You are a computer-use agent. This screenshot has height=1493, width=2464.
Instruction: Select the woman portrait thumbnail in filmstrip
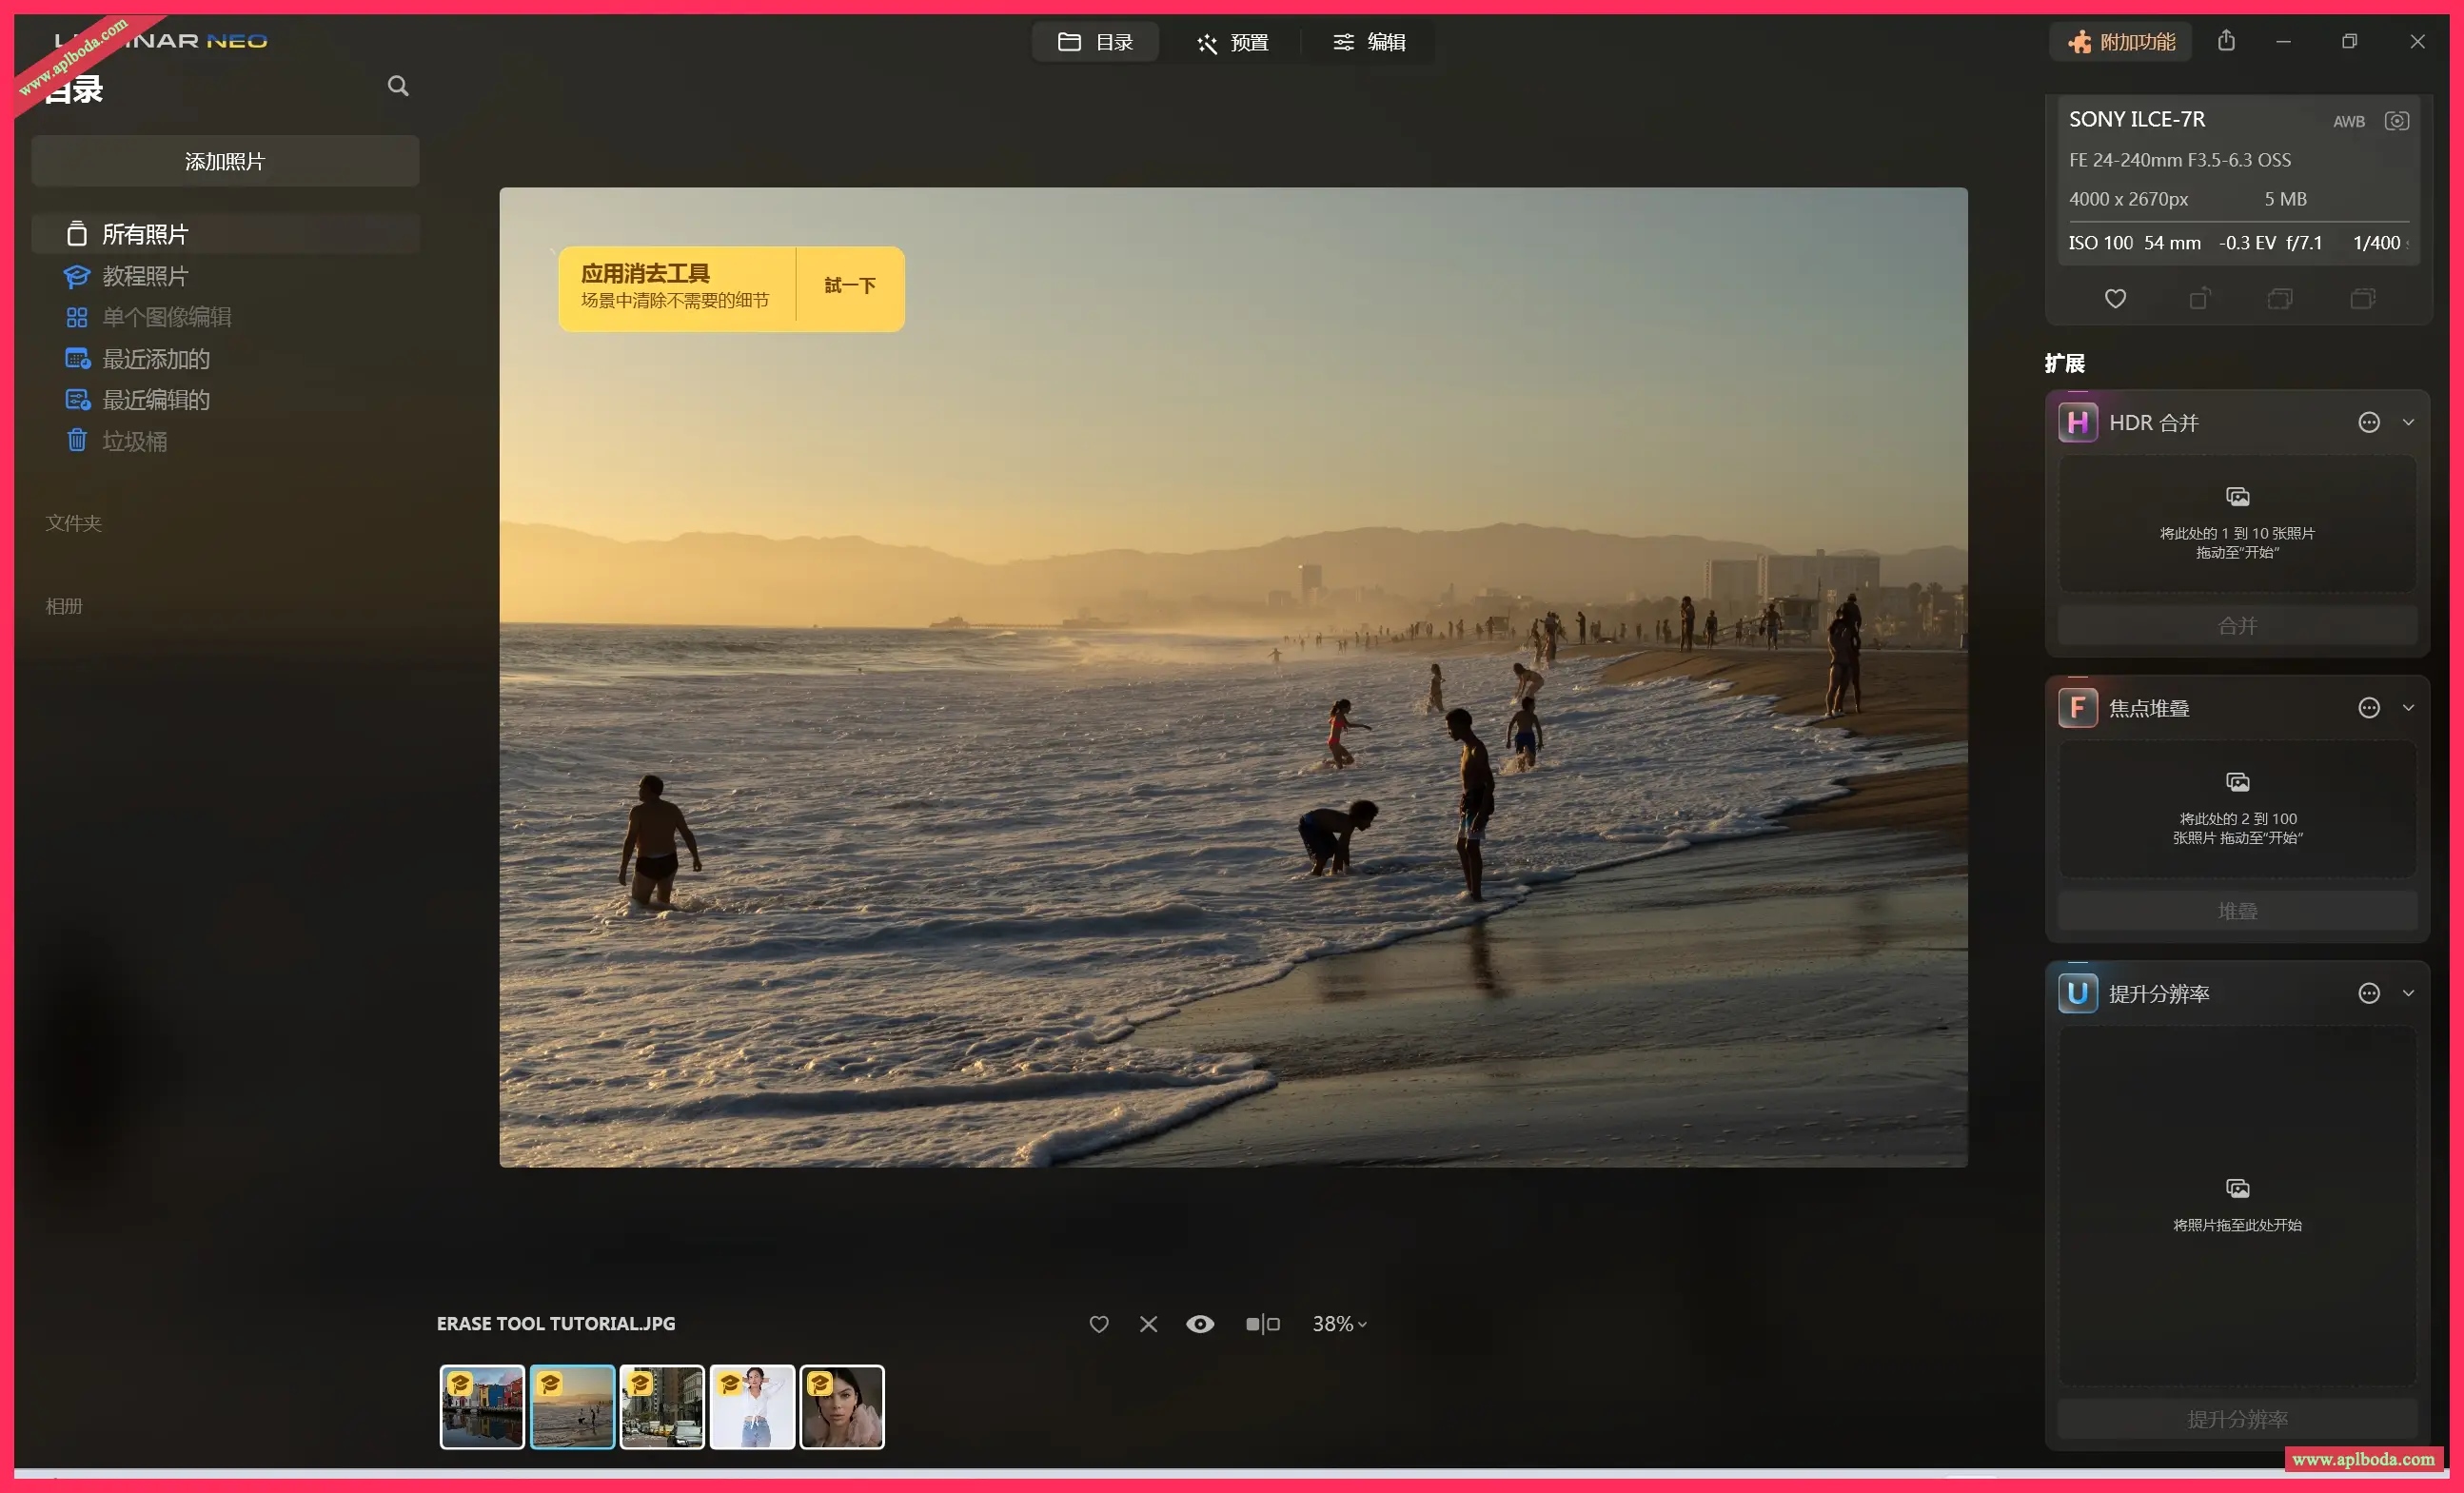coord(842,1407)
